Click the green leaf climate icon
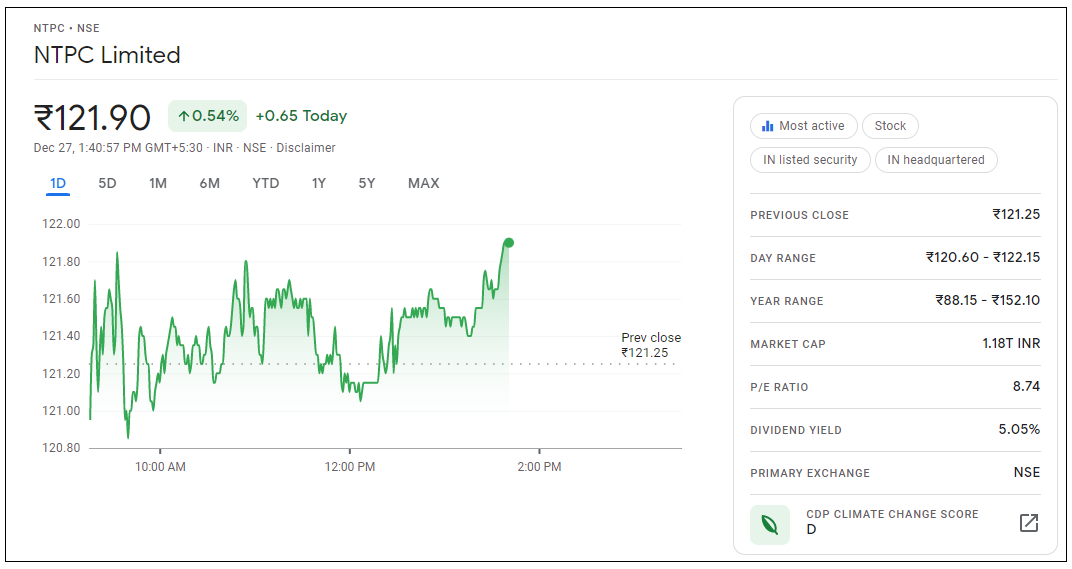 [770, 525]
